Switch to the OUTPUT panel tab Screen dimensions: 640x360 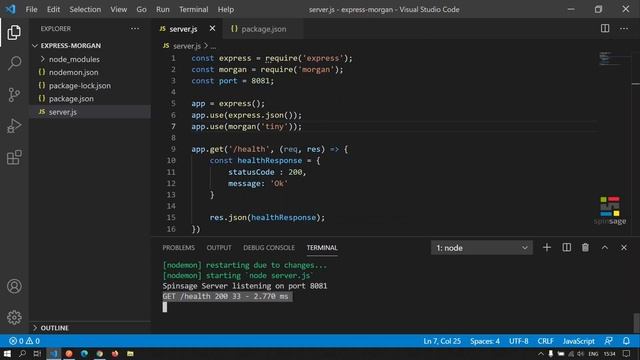pyautogui.click(x=219, y=248)
